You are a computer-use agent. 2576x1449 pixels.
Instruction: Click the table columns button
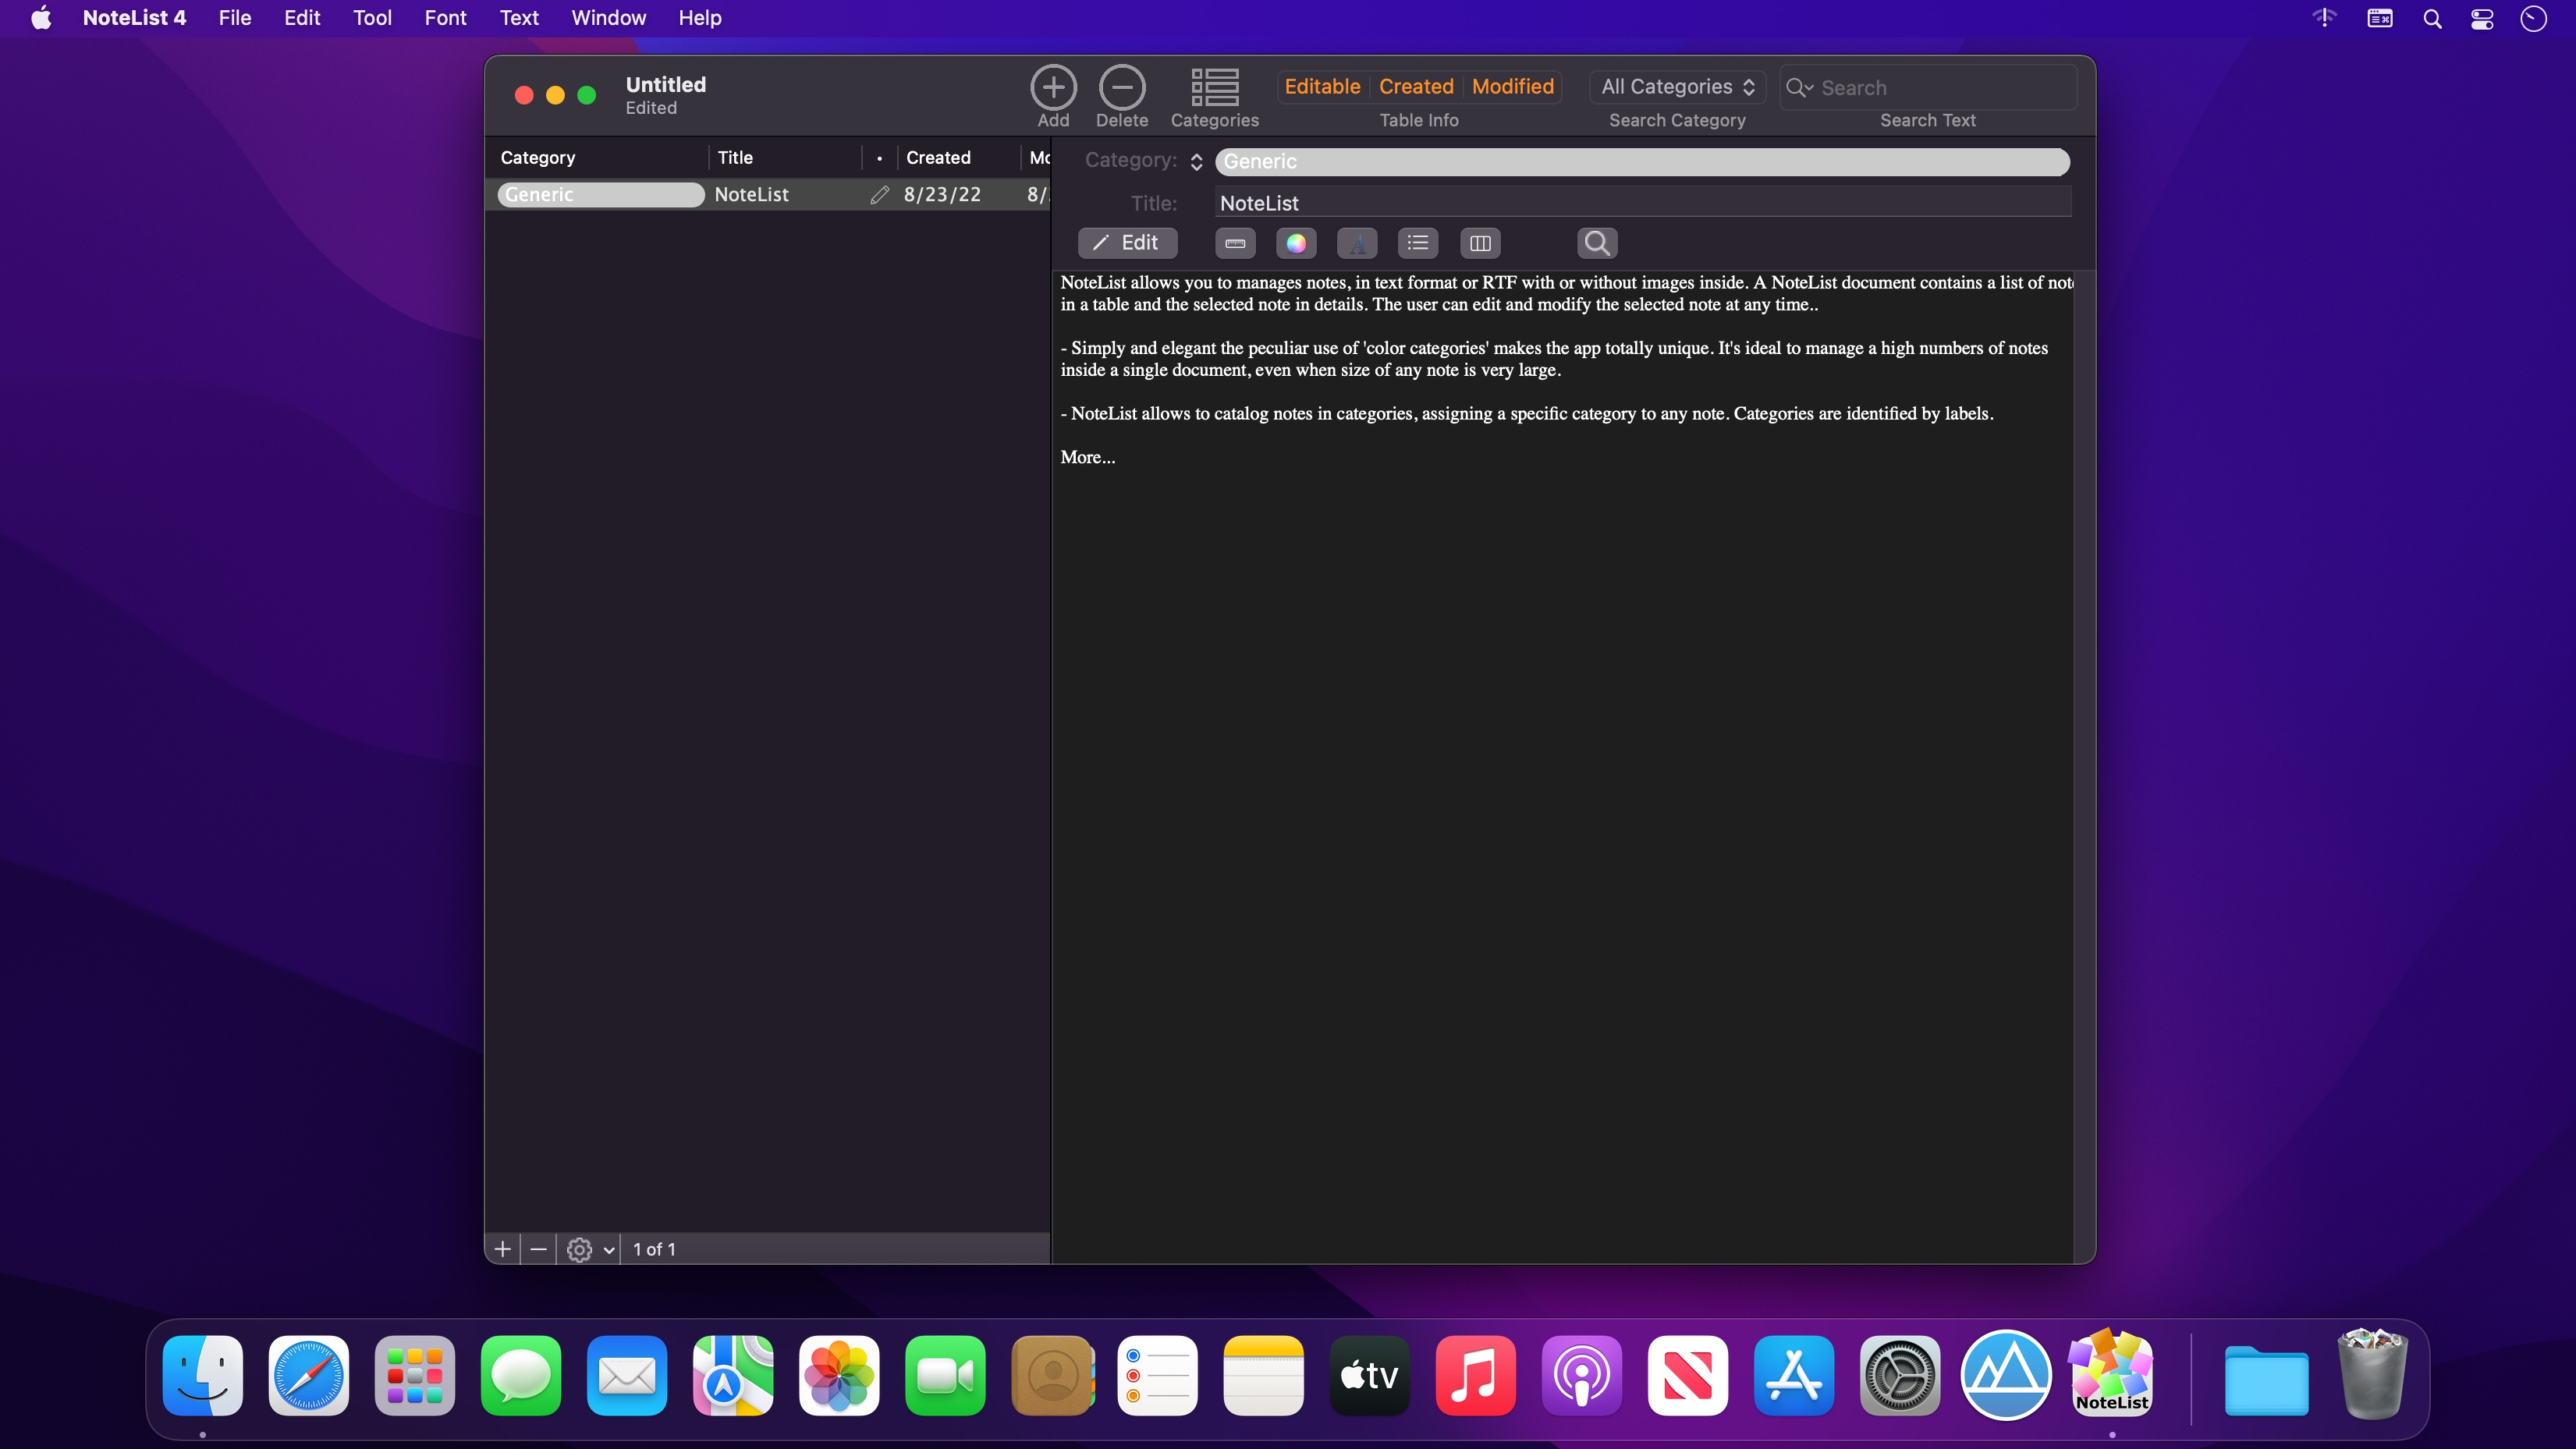coord(1480,243)
